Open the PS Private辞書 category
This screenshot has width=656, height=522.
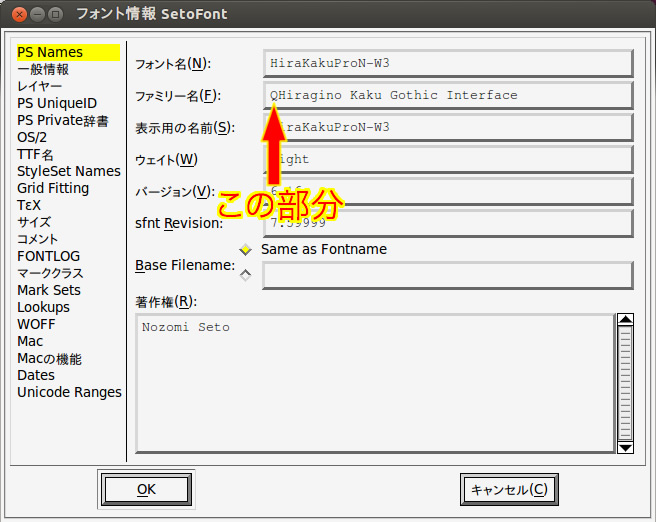(63, 120)
